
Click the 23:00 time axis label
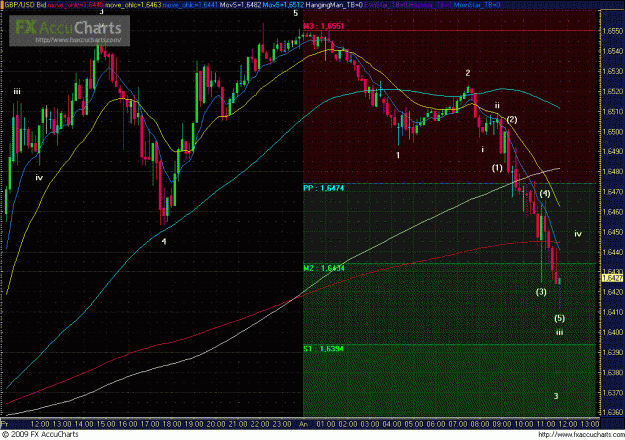pos(282,424)
